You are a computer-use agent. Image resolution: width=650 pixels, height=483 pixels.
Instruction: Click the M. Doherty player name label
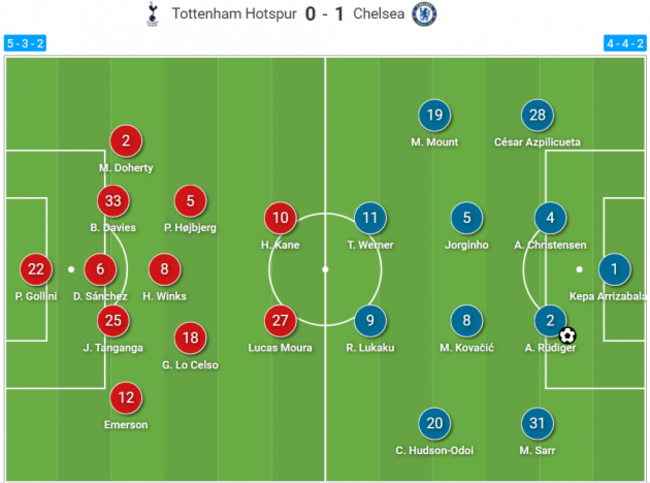126,168
